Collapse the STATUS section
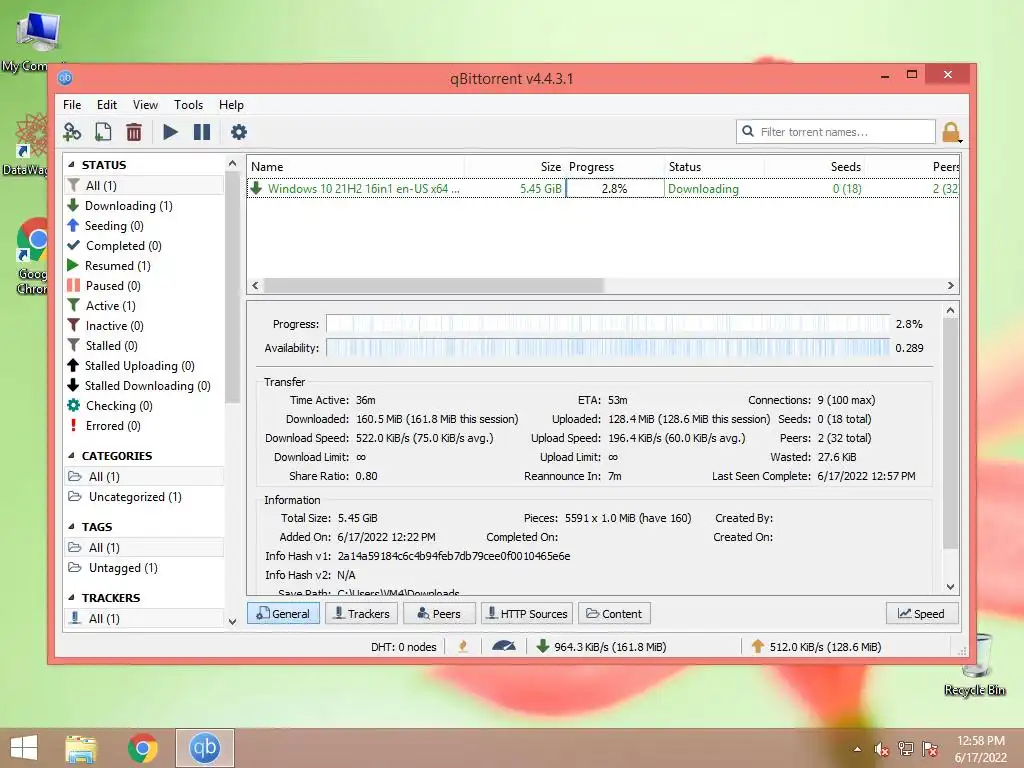Viewport: 1024px width, 768px height. point(71,165)
